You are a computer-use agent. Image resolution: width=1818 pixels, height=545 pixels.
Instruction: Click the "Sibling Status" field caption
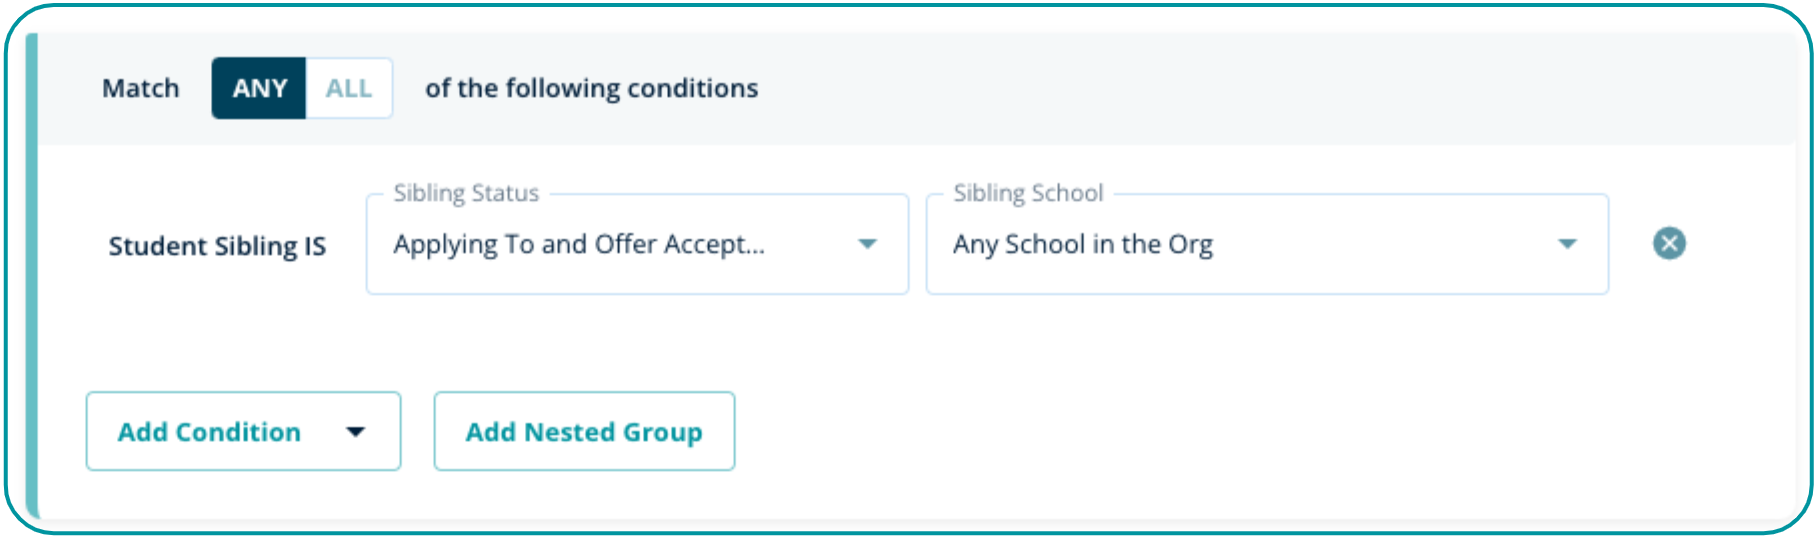coord(466,193)
